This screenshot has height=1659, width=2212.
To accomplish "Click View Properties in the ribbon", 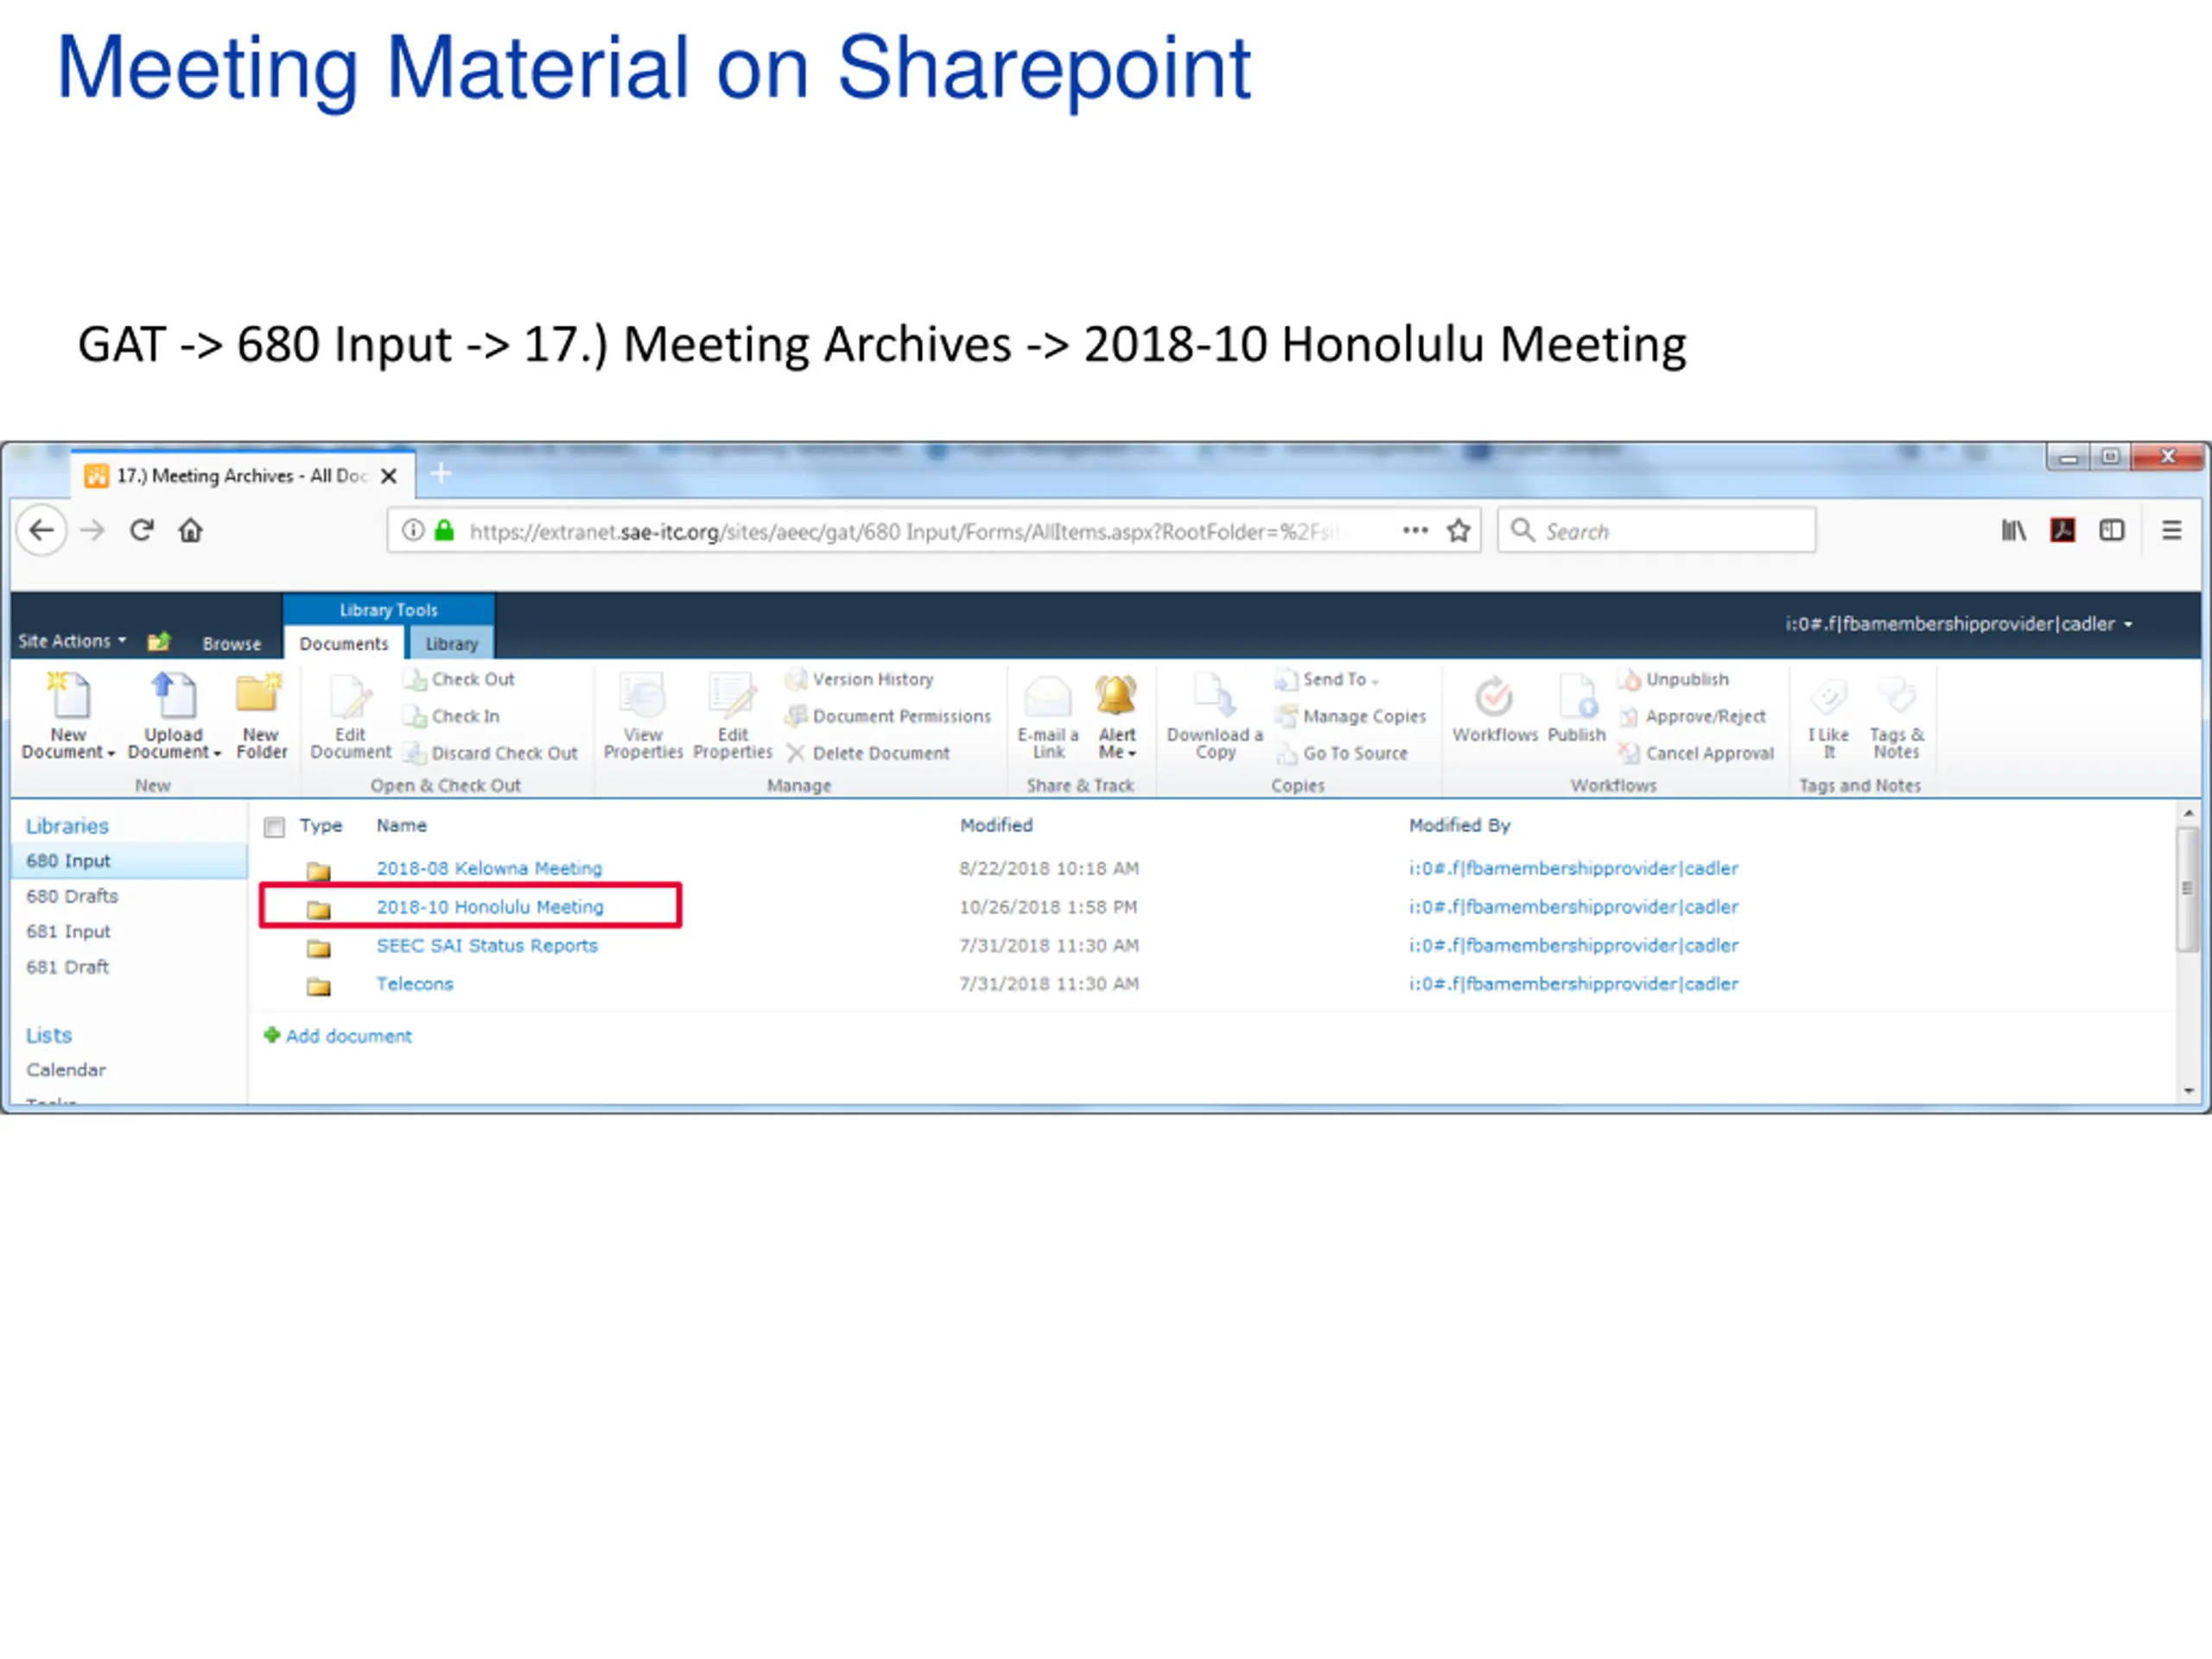I will tap(643, 715).
